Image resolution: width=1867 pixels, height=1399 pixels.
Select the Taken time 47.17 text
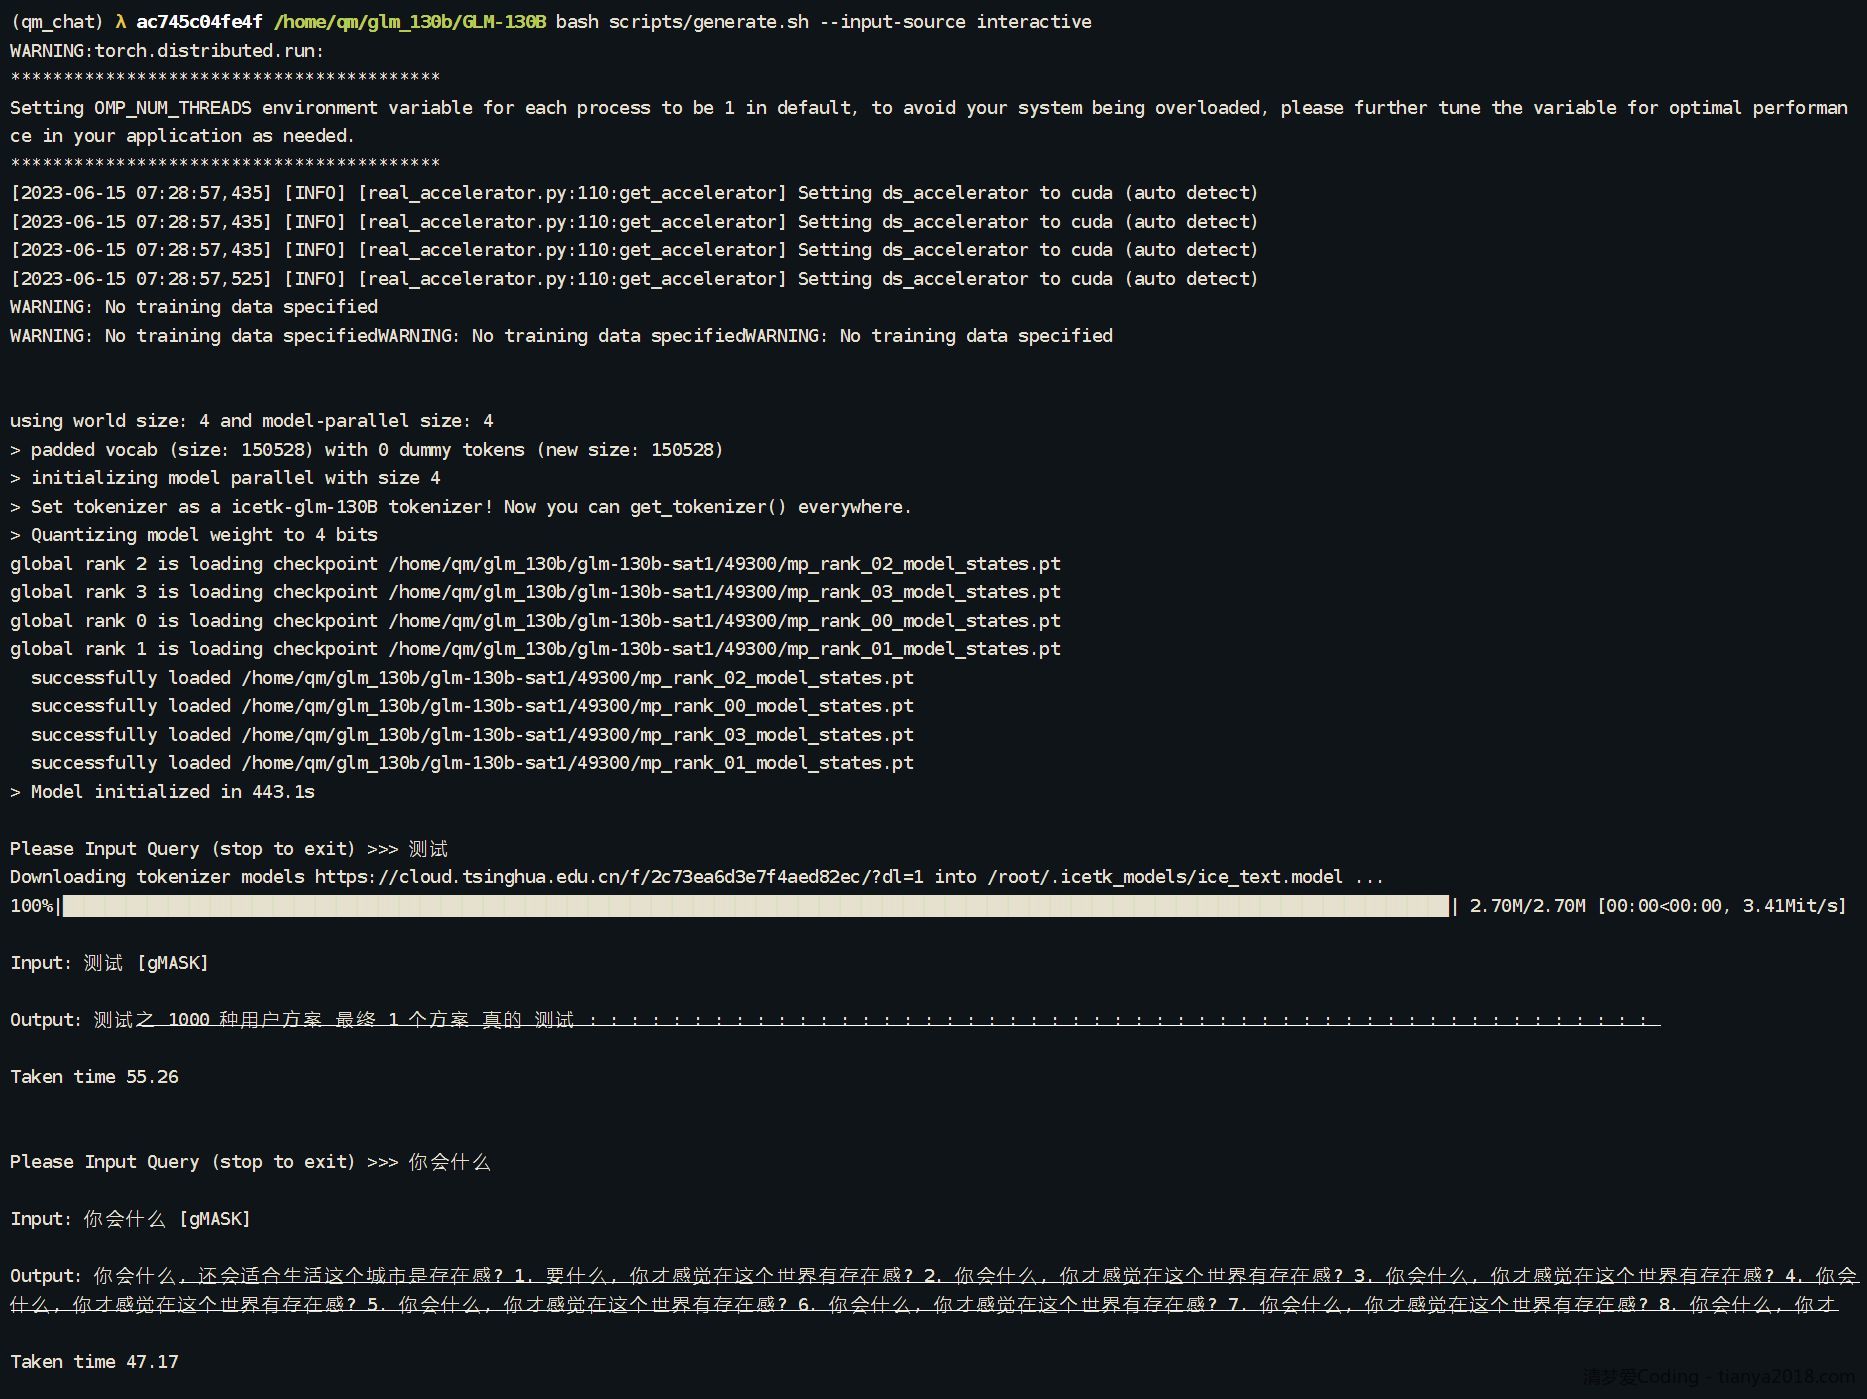(94, 1361)
